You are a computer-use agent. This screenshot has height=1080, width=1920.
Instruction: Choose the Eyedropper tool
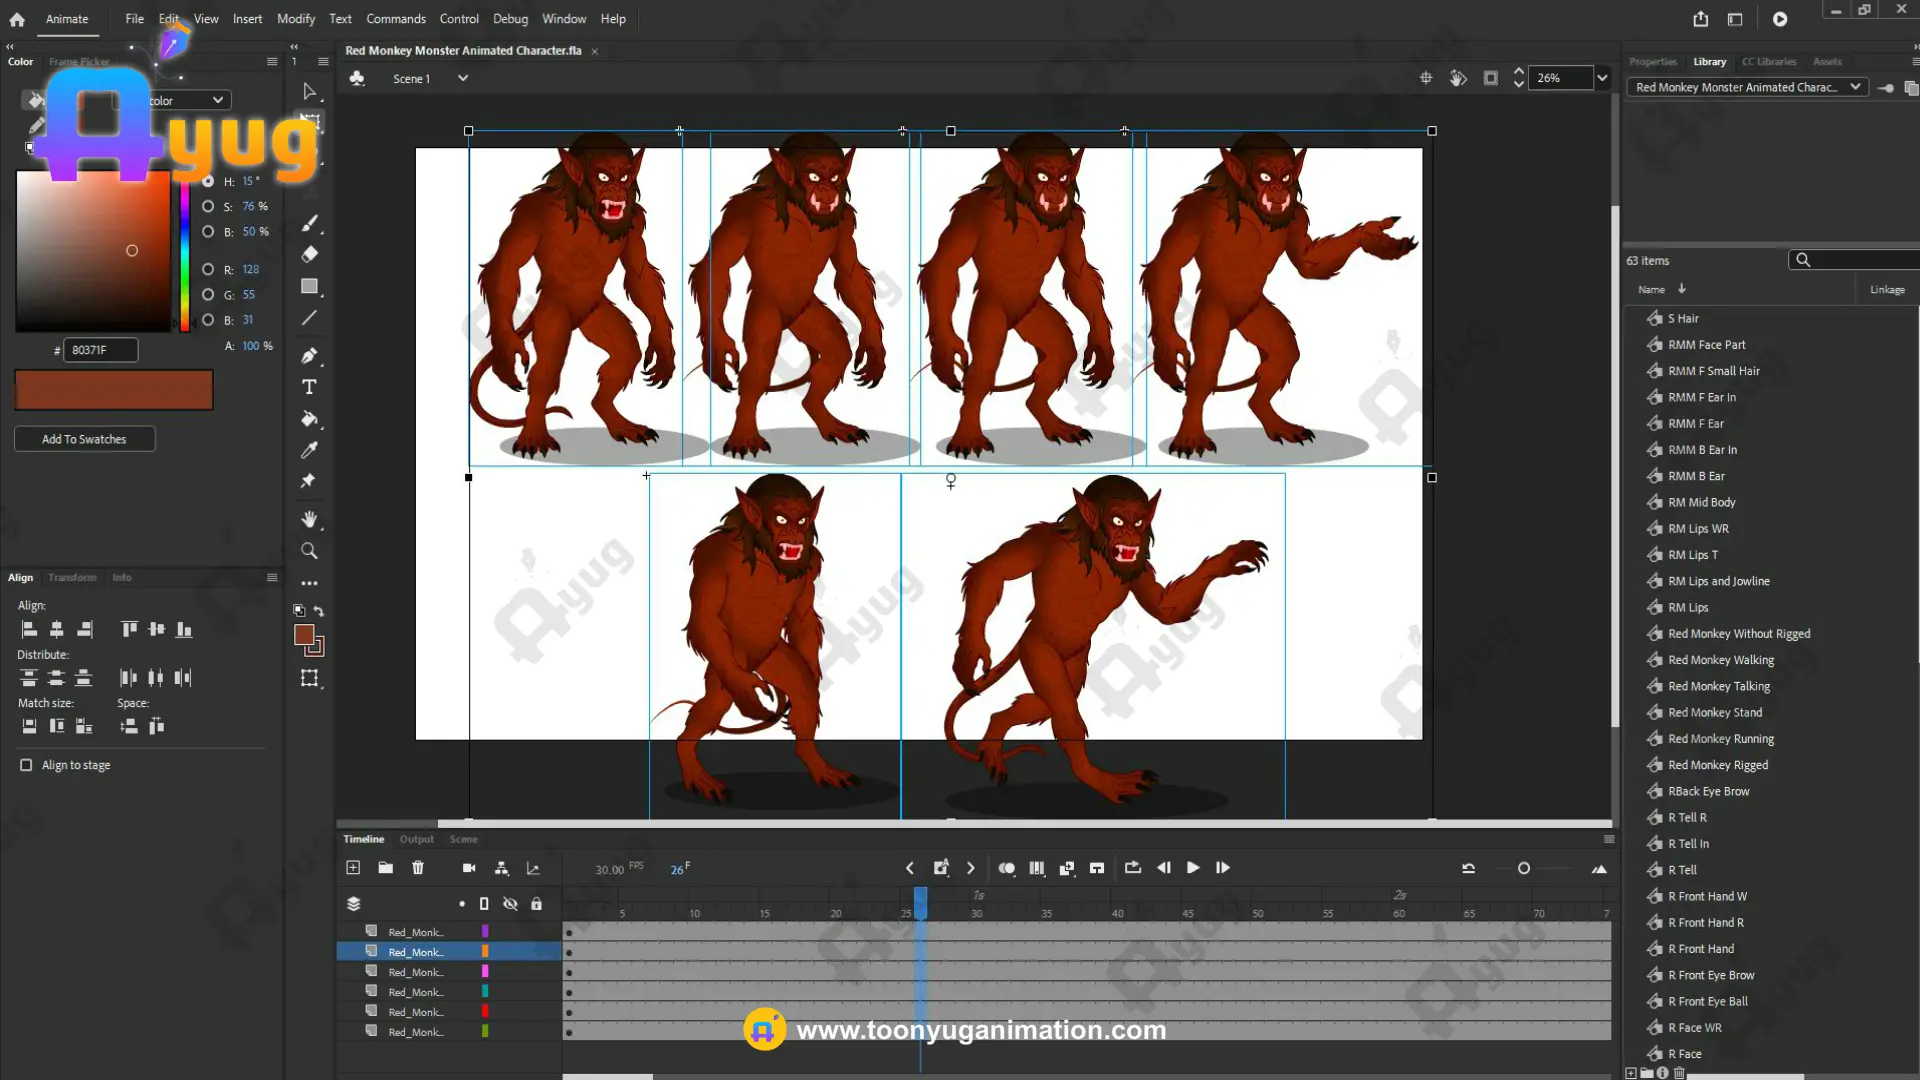click(x=309, y=450)
